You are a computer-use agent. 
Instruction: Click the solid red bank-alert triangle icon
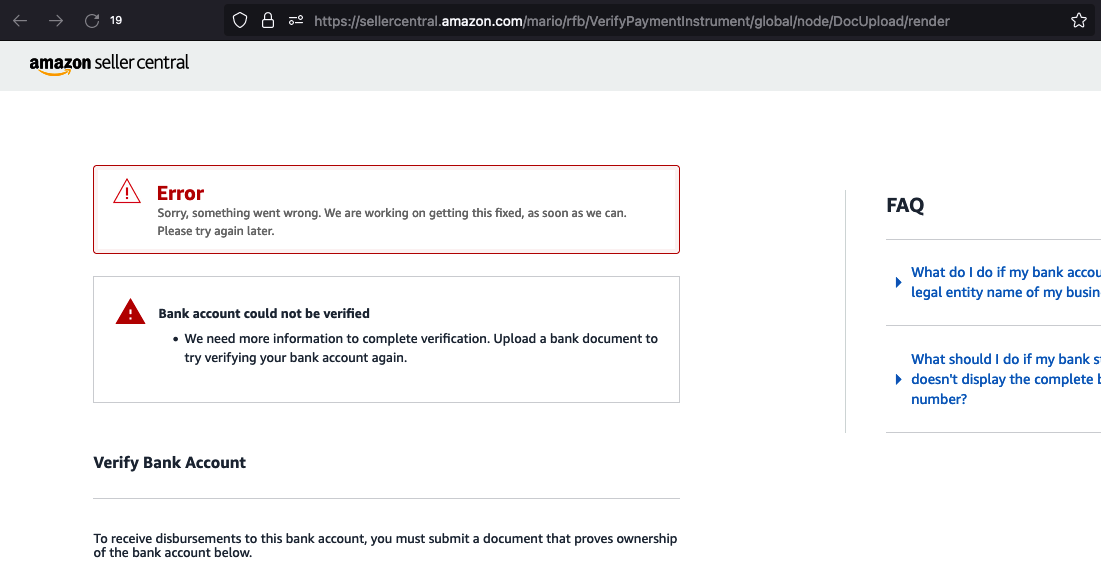[131, 312]
